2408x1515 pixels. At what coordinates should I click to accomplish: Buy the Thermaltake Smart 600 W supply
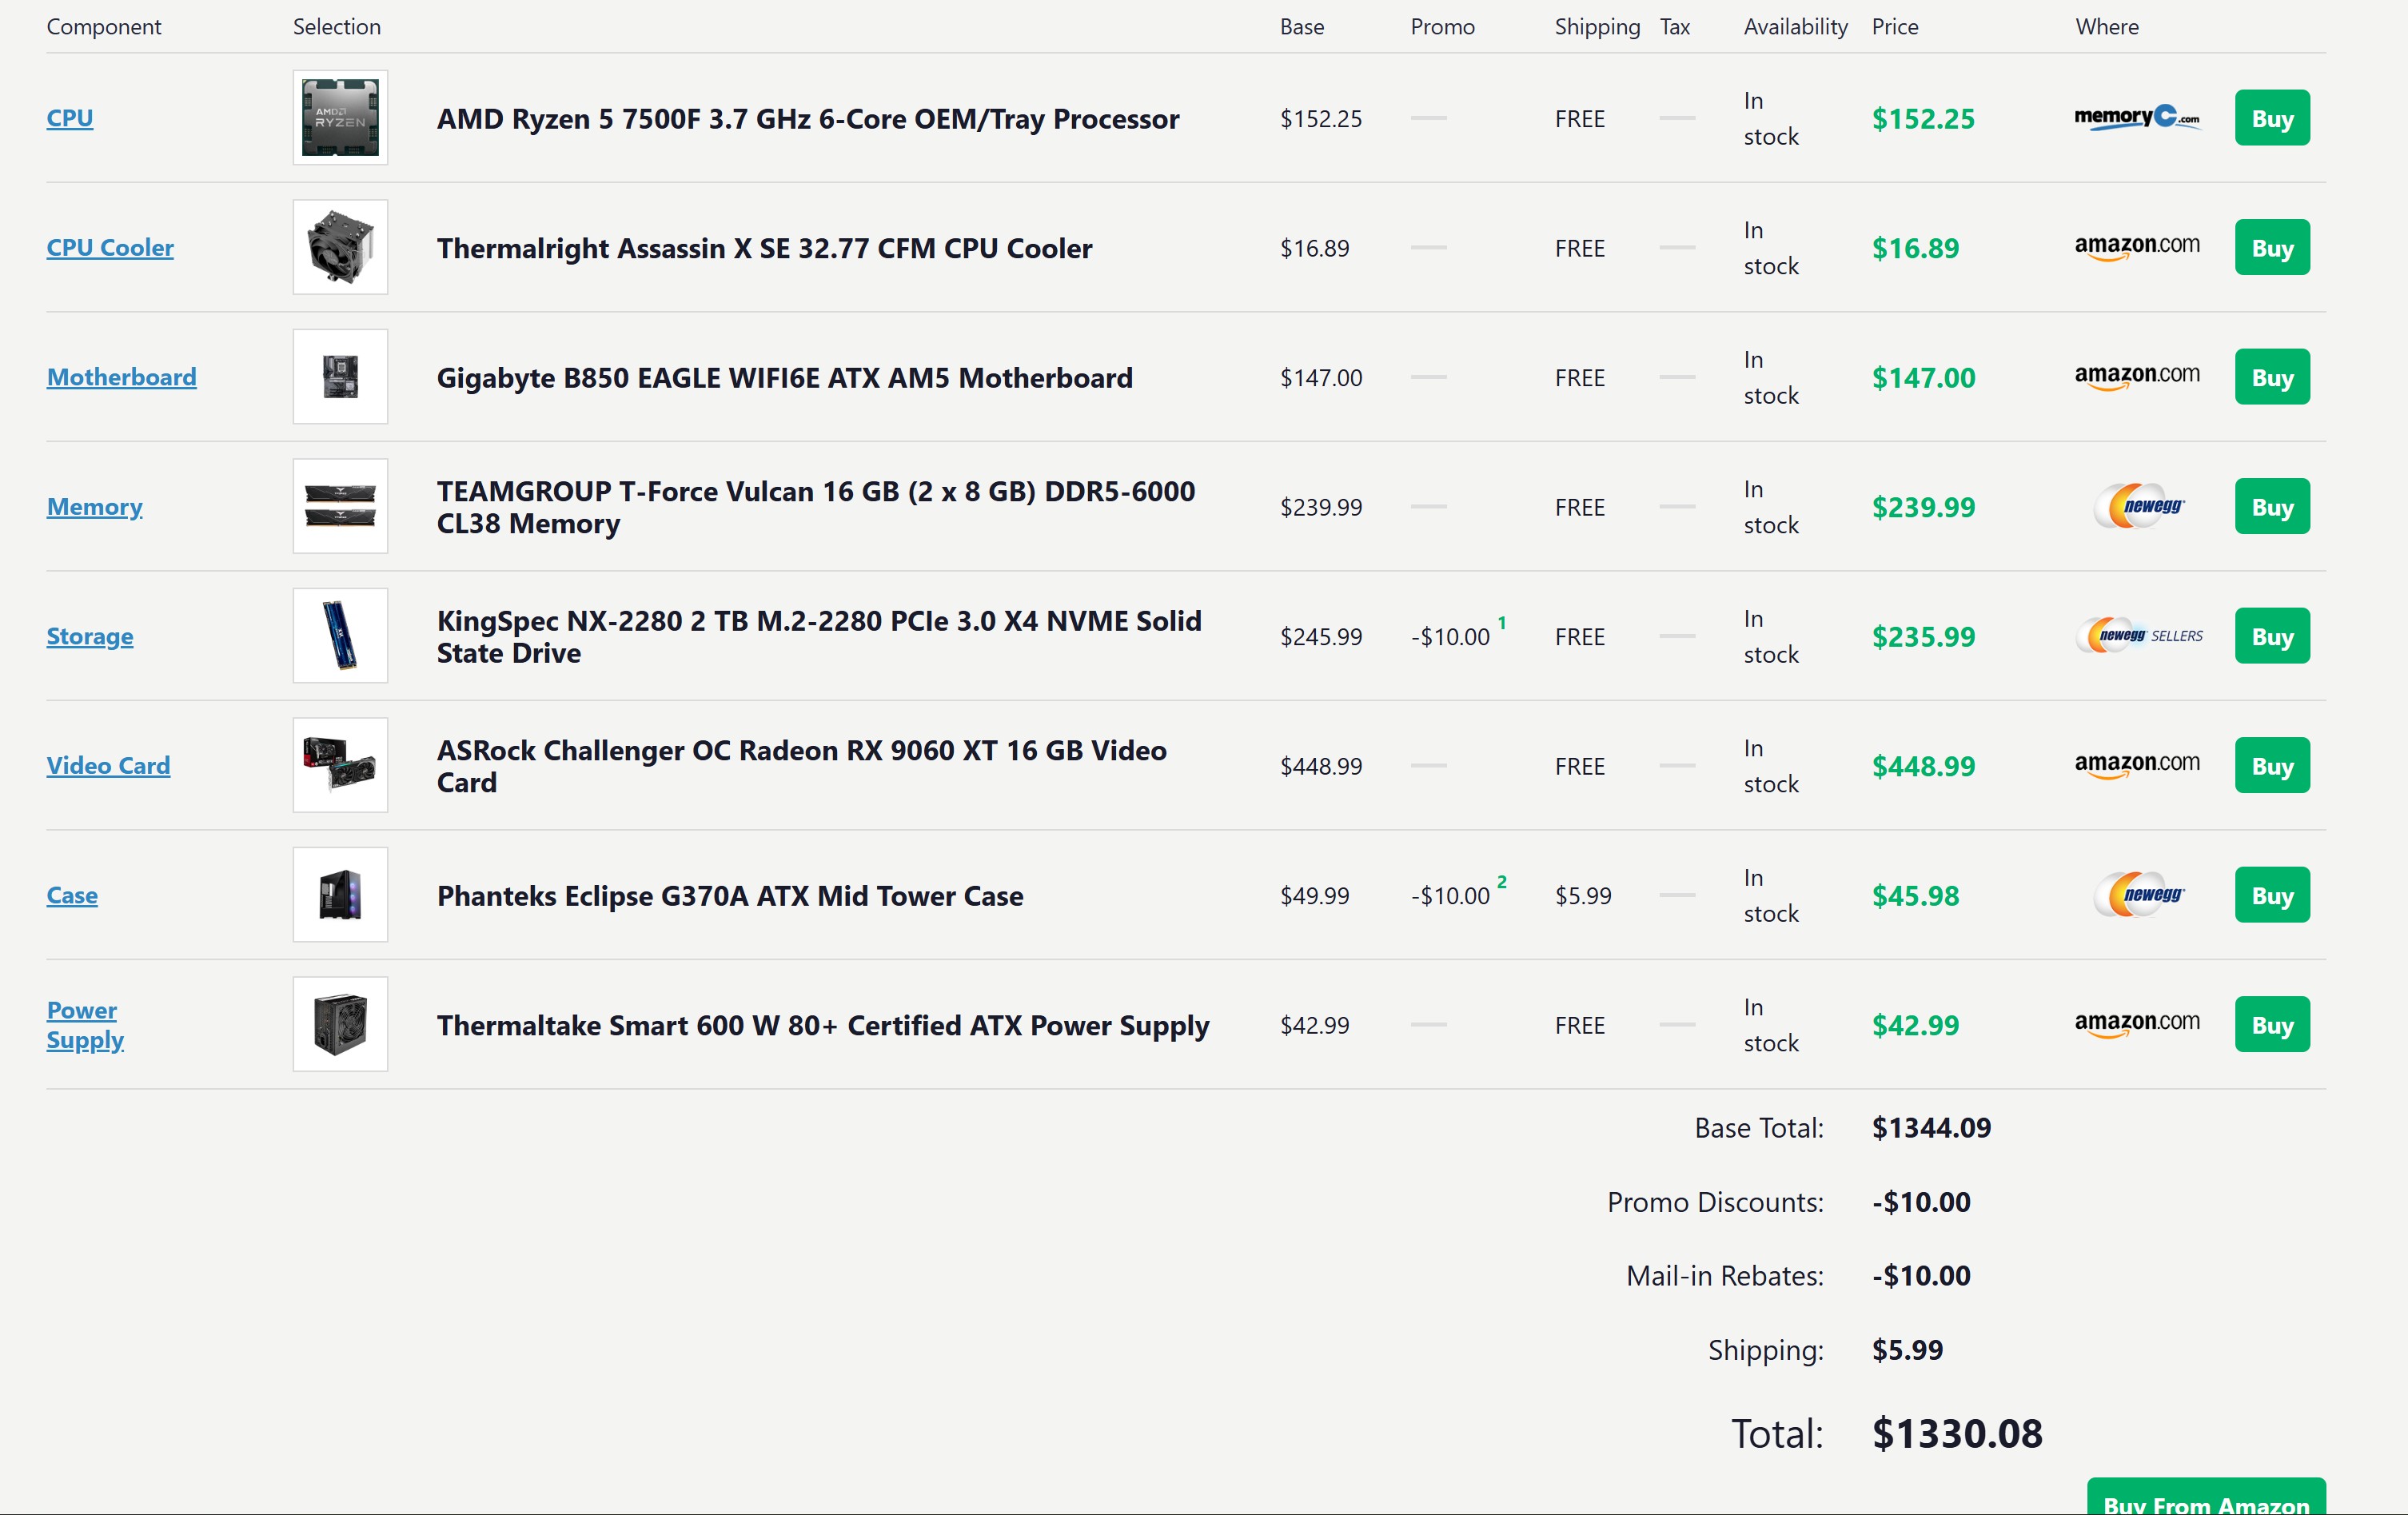(x=2272, y=1024)
